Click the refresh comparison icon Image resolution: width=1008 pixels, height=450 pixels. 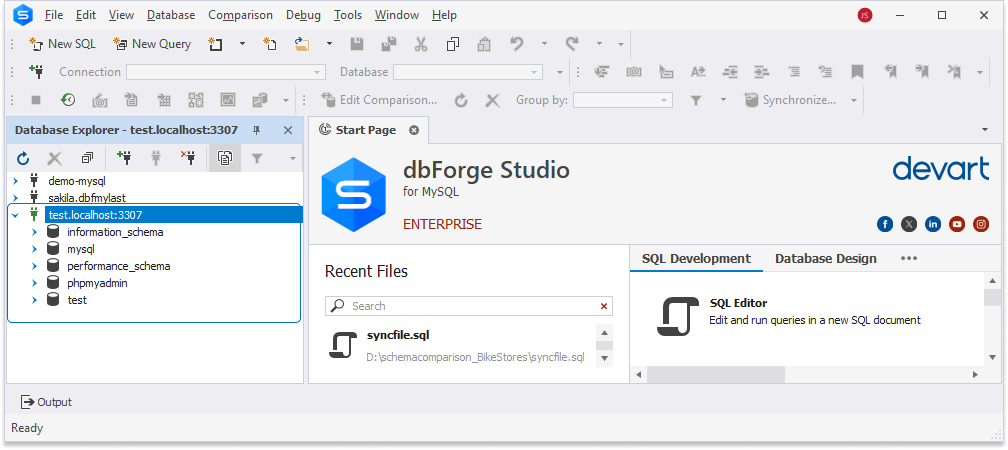460,100
